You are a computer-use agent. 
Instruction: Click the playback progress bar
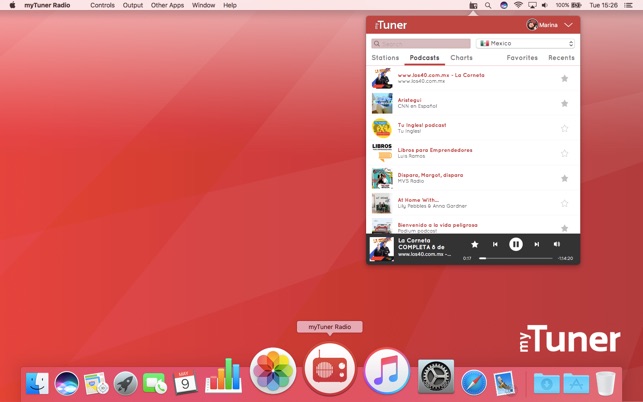pos(515,258)
